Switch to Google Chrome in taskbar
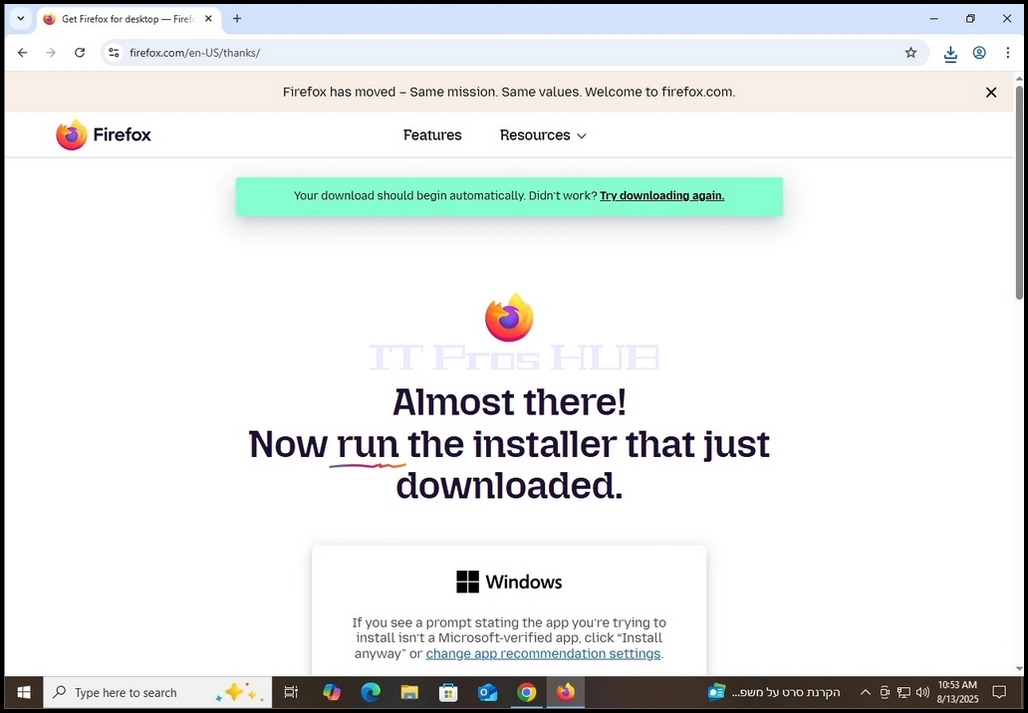Screen dimensions: 1028x713 point(526,692)
